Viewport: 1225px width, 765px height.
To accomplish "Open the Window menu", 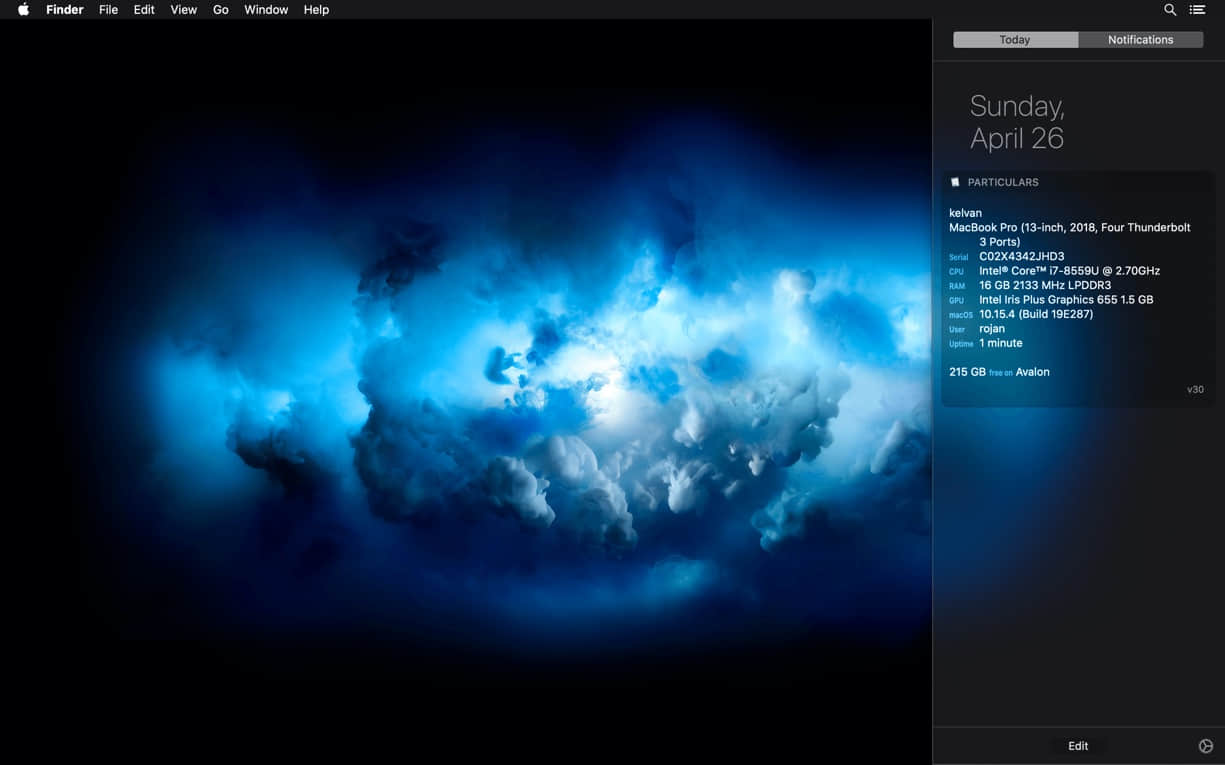I will point(266,10).
